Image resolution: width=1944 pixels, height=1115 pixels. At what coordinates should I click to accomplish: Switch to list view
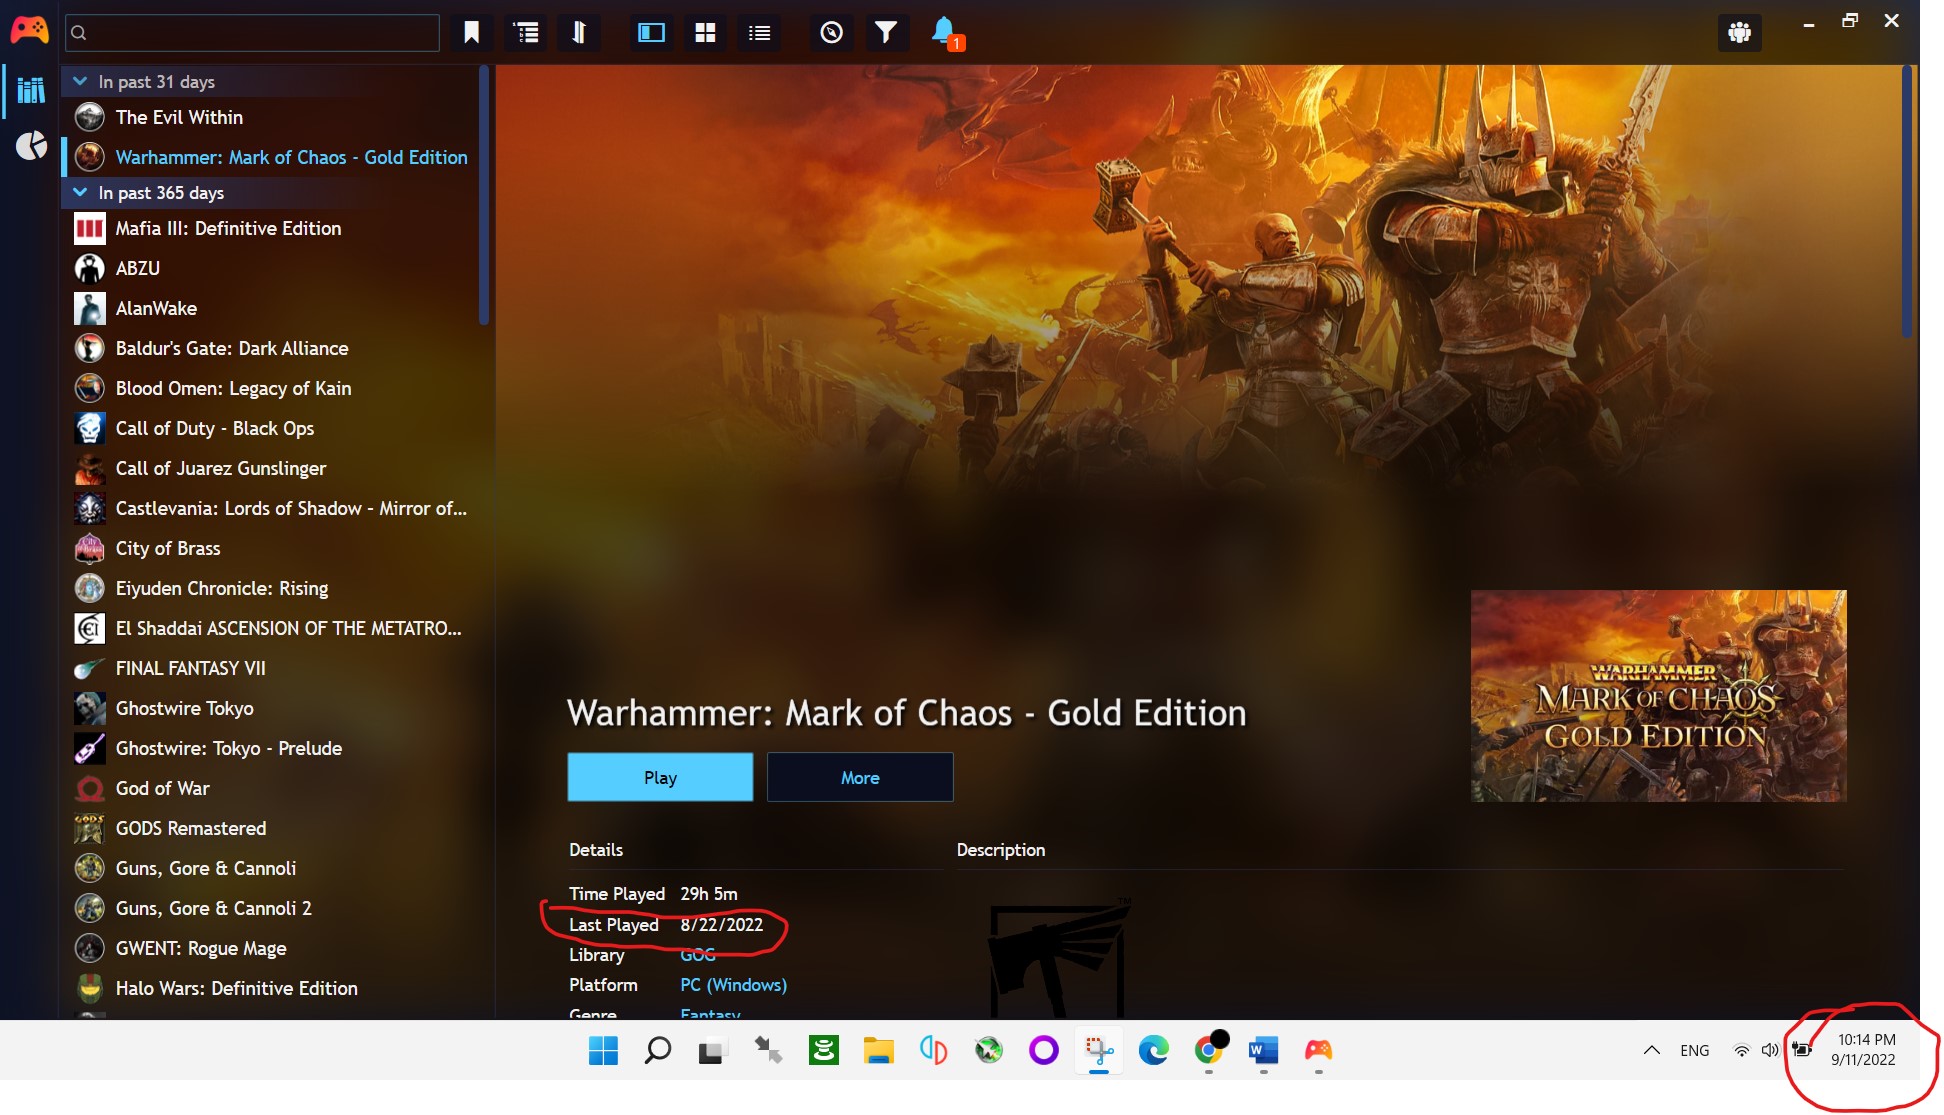759,33
